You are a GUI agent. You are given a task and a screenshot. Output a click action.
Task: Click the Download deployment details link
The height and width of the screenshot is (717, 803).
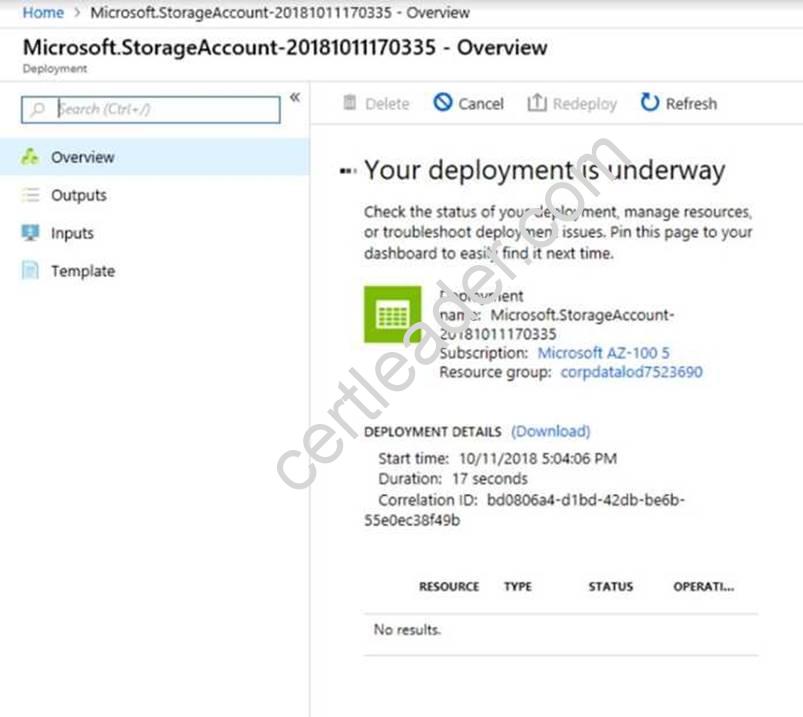click(551, 431)
